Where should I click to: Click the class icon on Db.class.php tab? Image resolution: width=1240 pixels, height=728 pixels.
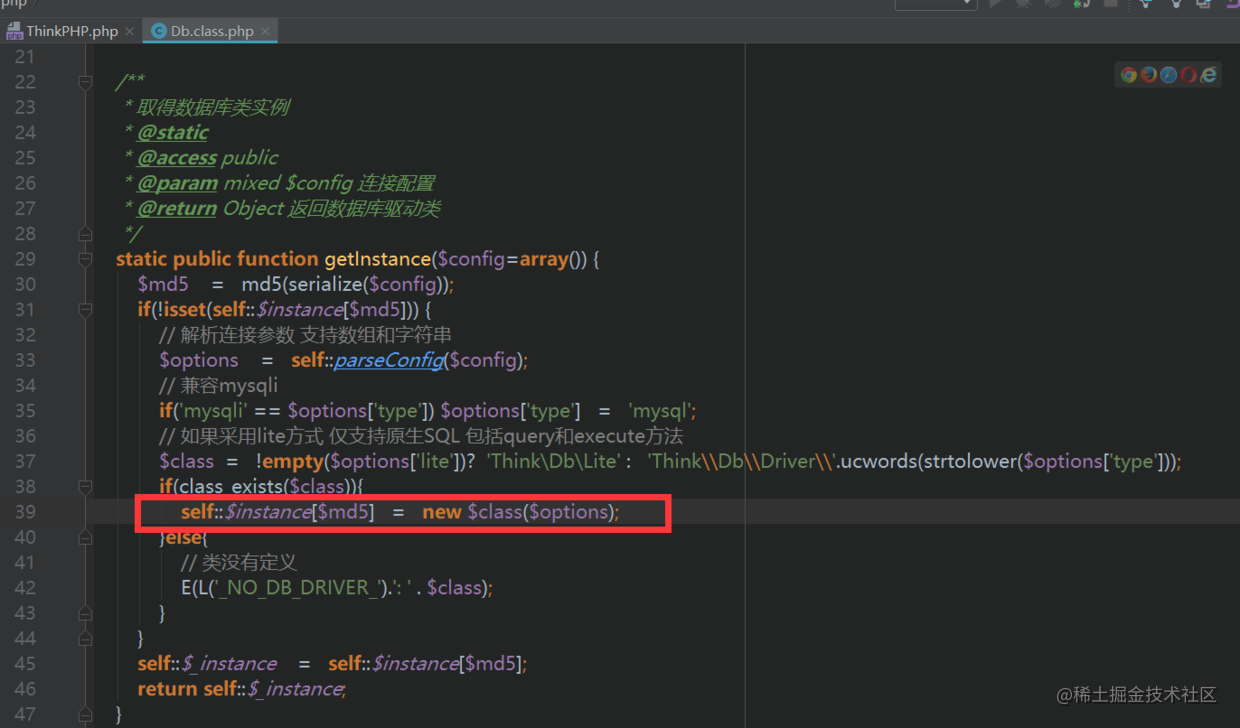pos(158,31)
